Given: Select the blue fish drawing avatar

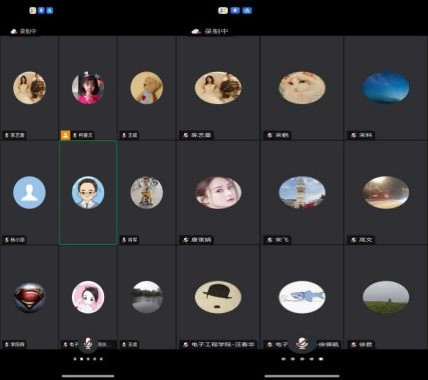Looking at the screenshot, I should pos(302,297).
